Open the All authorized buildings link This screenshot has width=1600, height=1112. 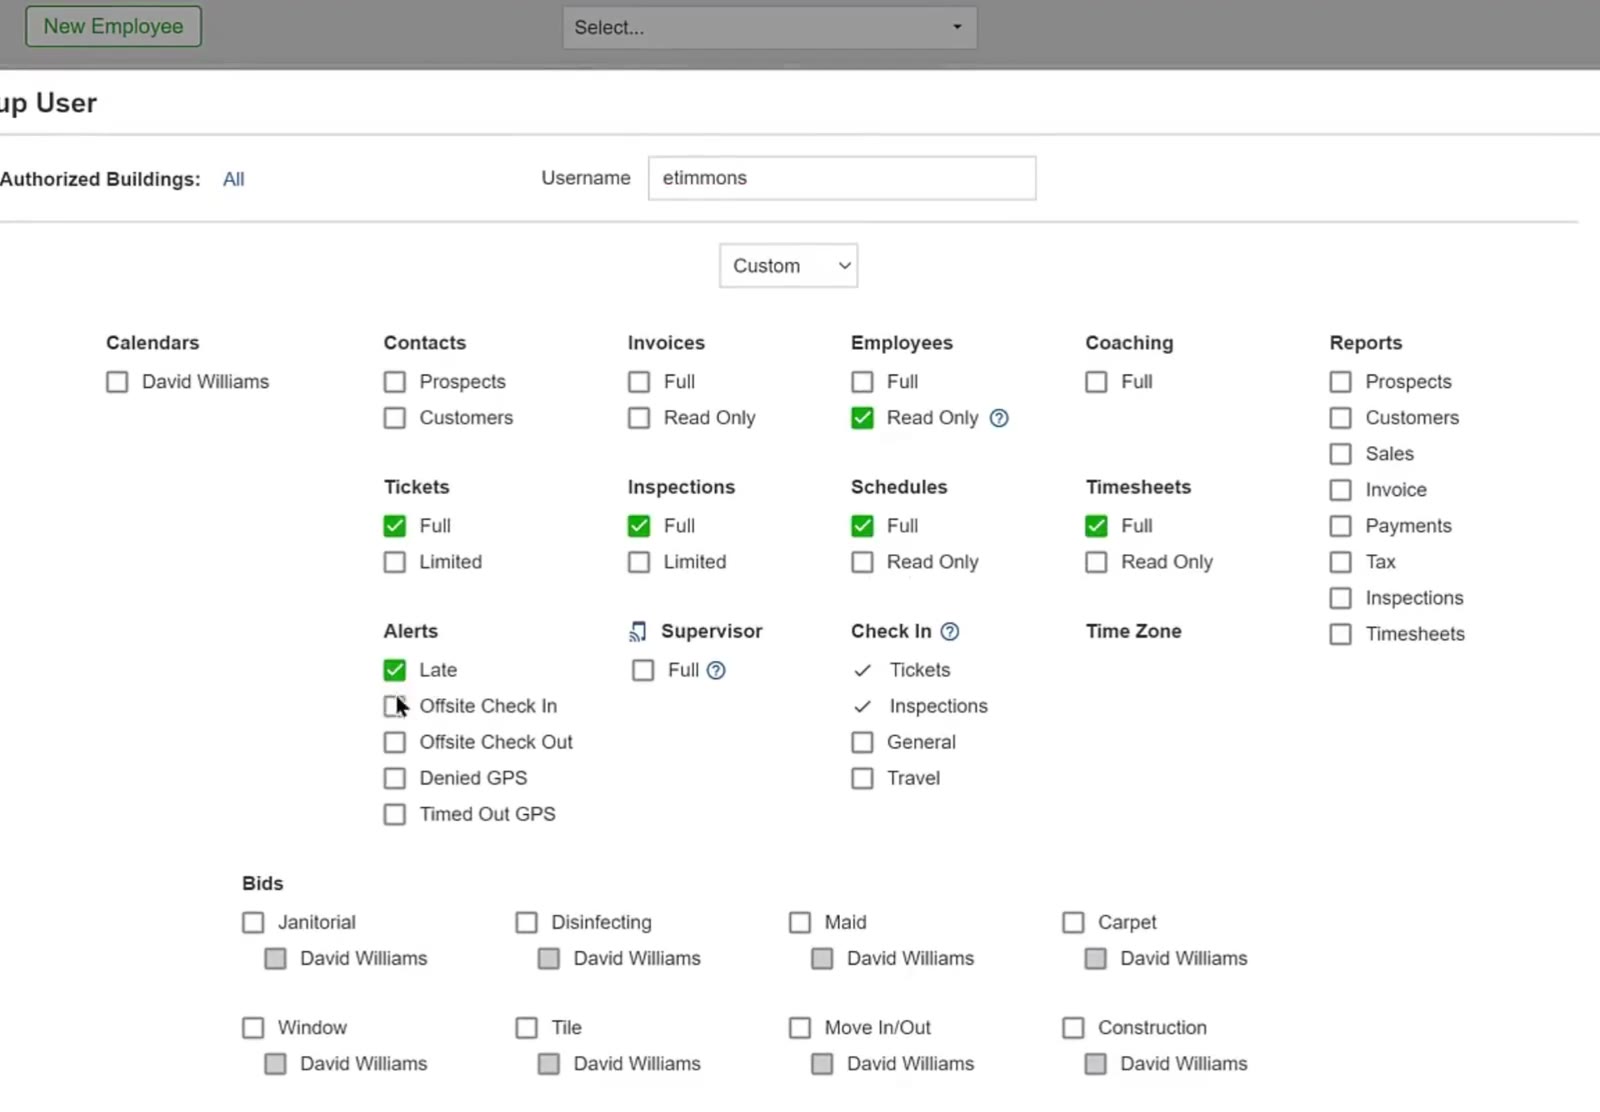click(x=233, y=179)
